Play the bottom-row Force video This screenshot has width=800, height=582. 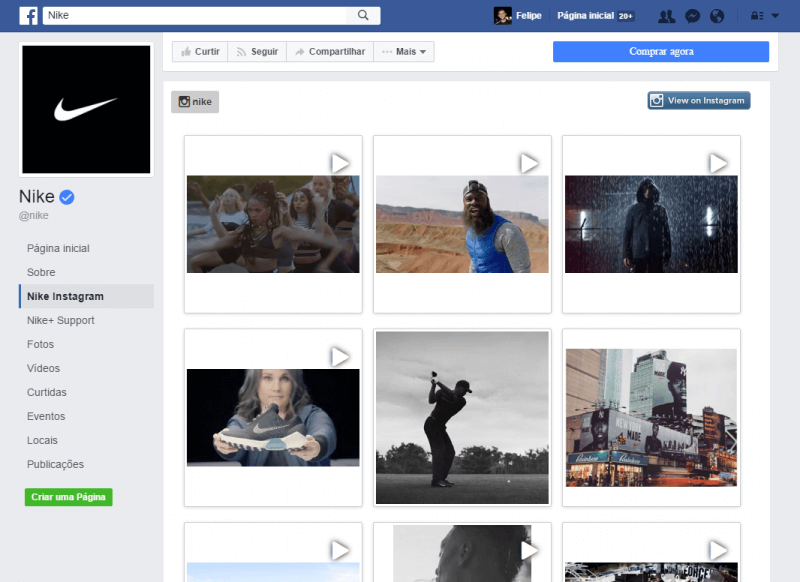(718, 550)
